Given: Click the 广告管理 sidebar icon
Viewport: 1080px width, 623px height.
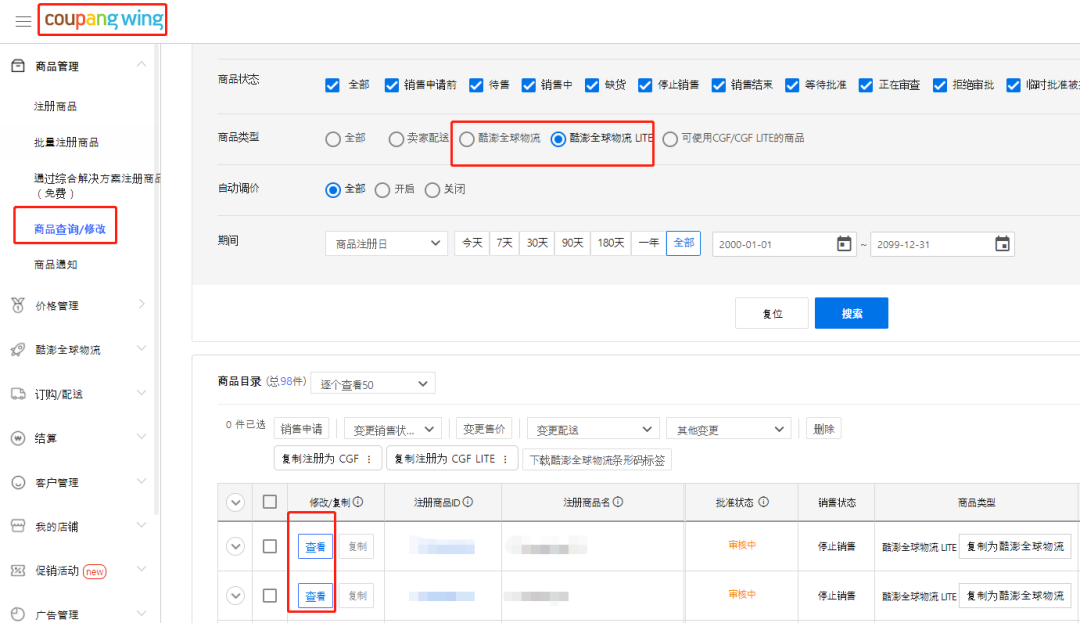Looking at the screenshot, I should coord(18,615).
